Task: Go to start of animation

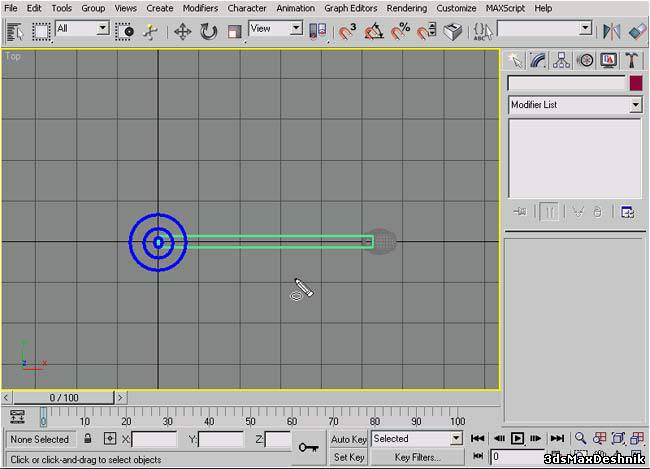Action: click(477, 438)
